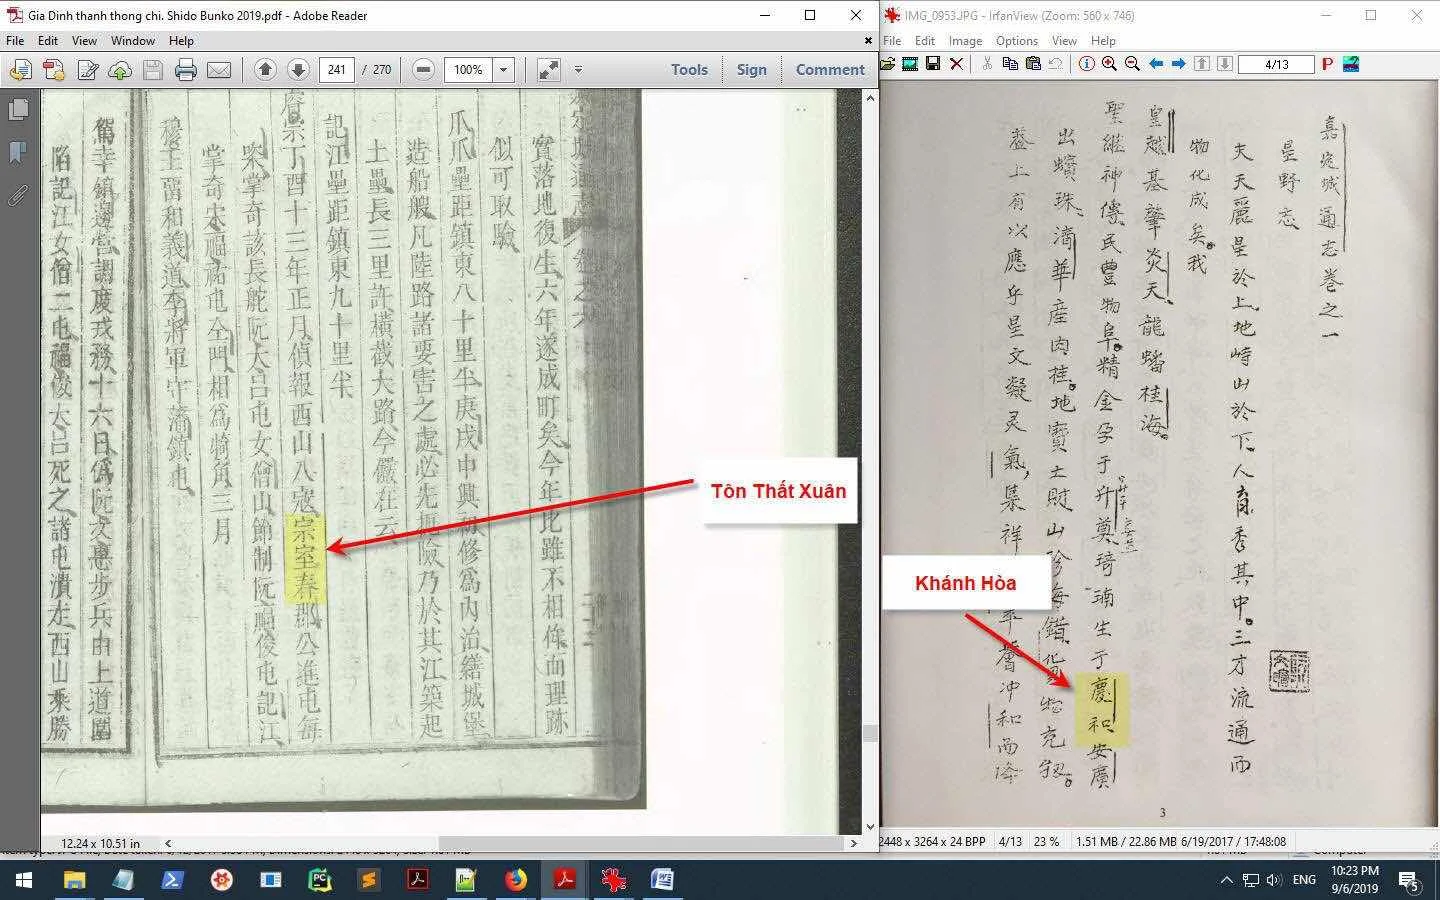The height and width of the screenshot is (900, 1440).
Task: Close the document via menu bar X
Action: tap(867, 41)
